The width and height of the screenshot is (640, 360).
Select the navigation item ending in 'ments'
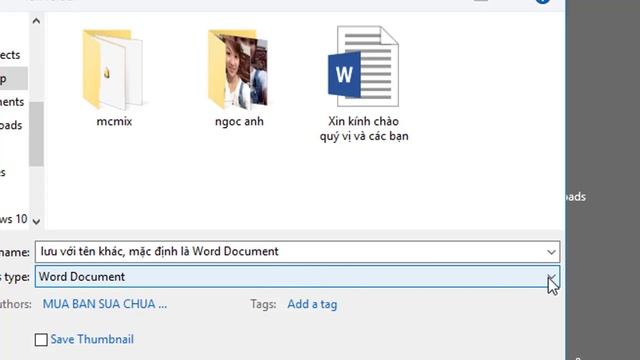point(12,102)
